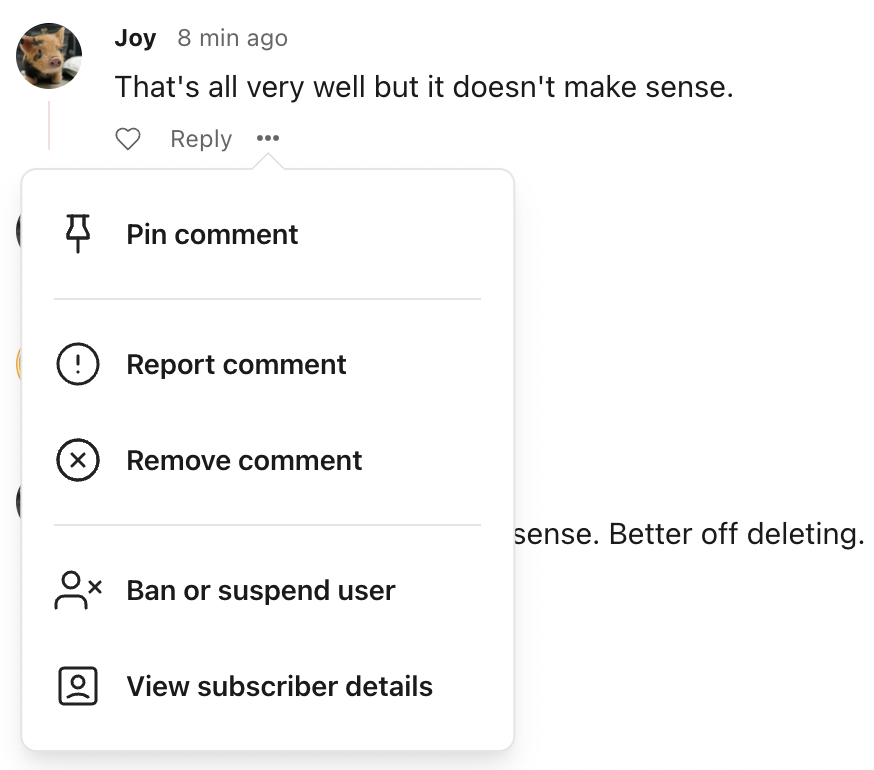874x770 pixels.
Task: Click the user-with-X ban icon
Action: tap(78, 590)
